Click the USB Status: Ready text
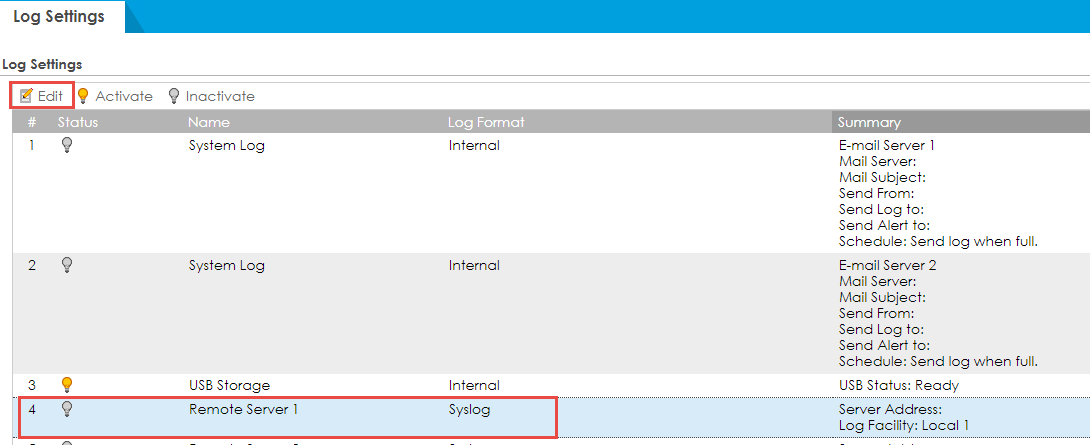The width and height of the screenshot is (1090, 445). (899, 385)
